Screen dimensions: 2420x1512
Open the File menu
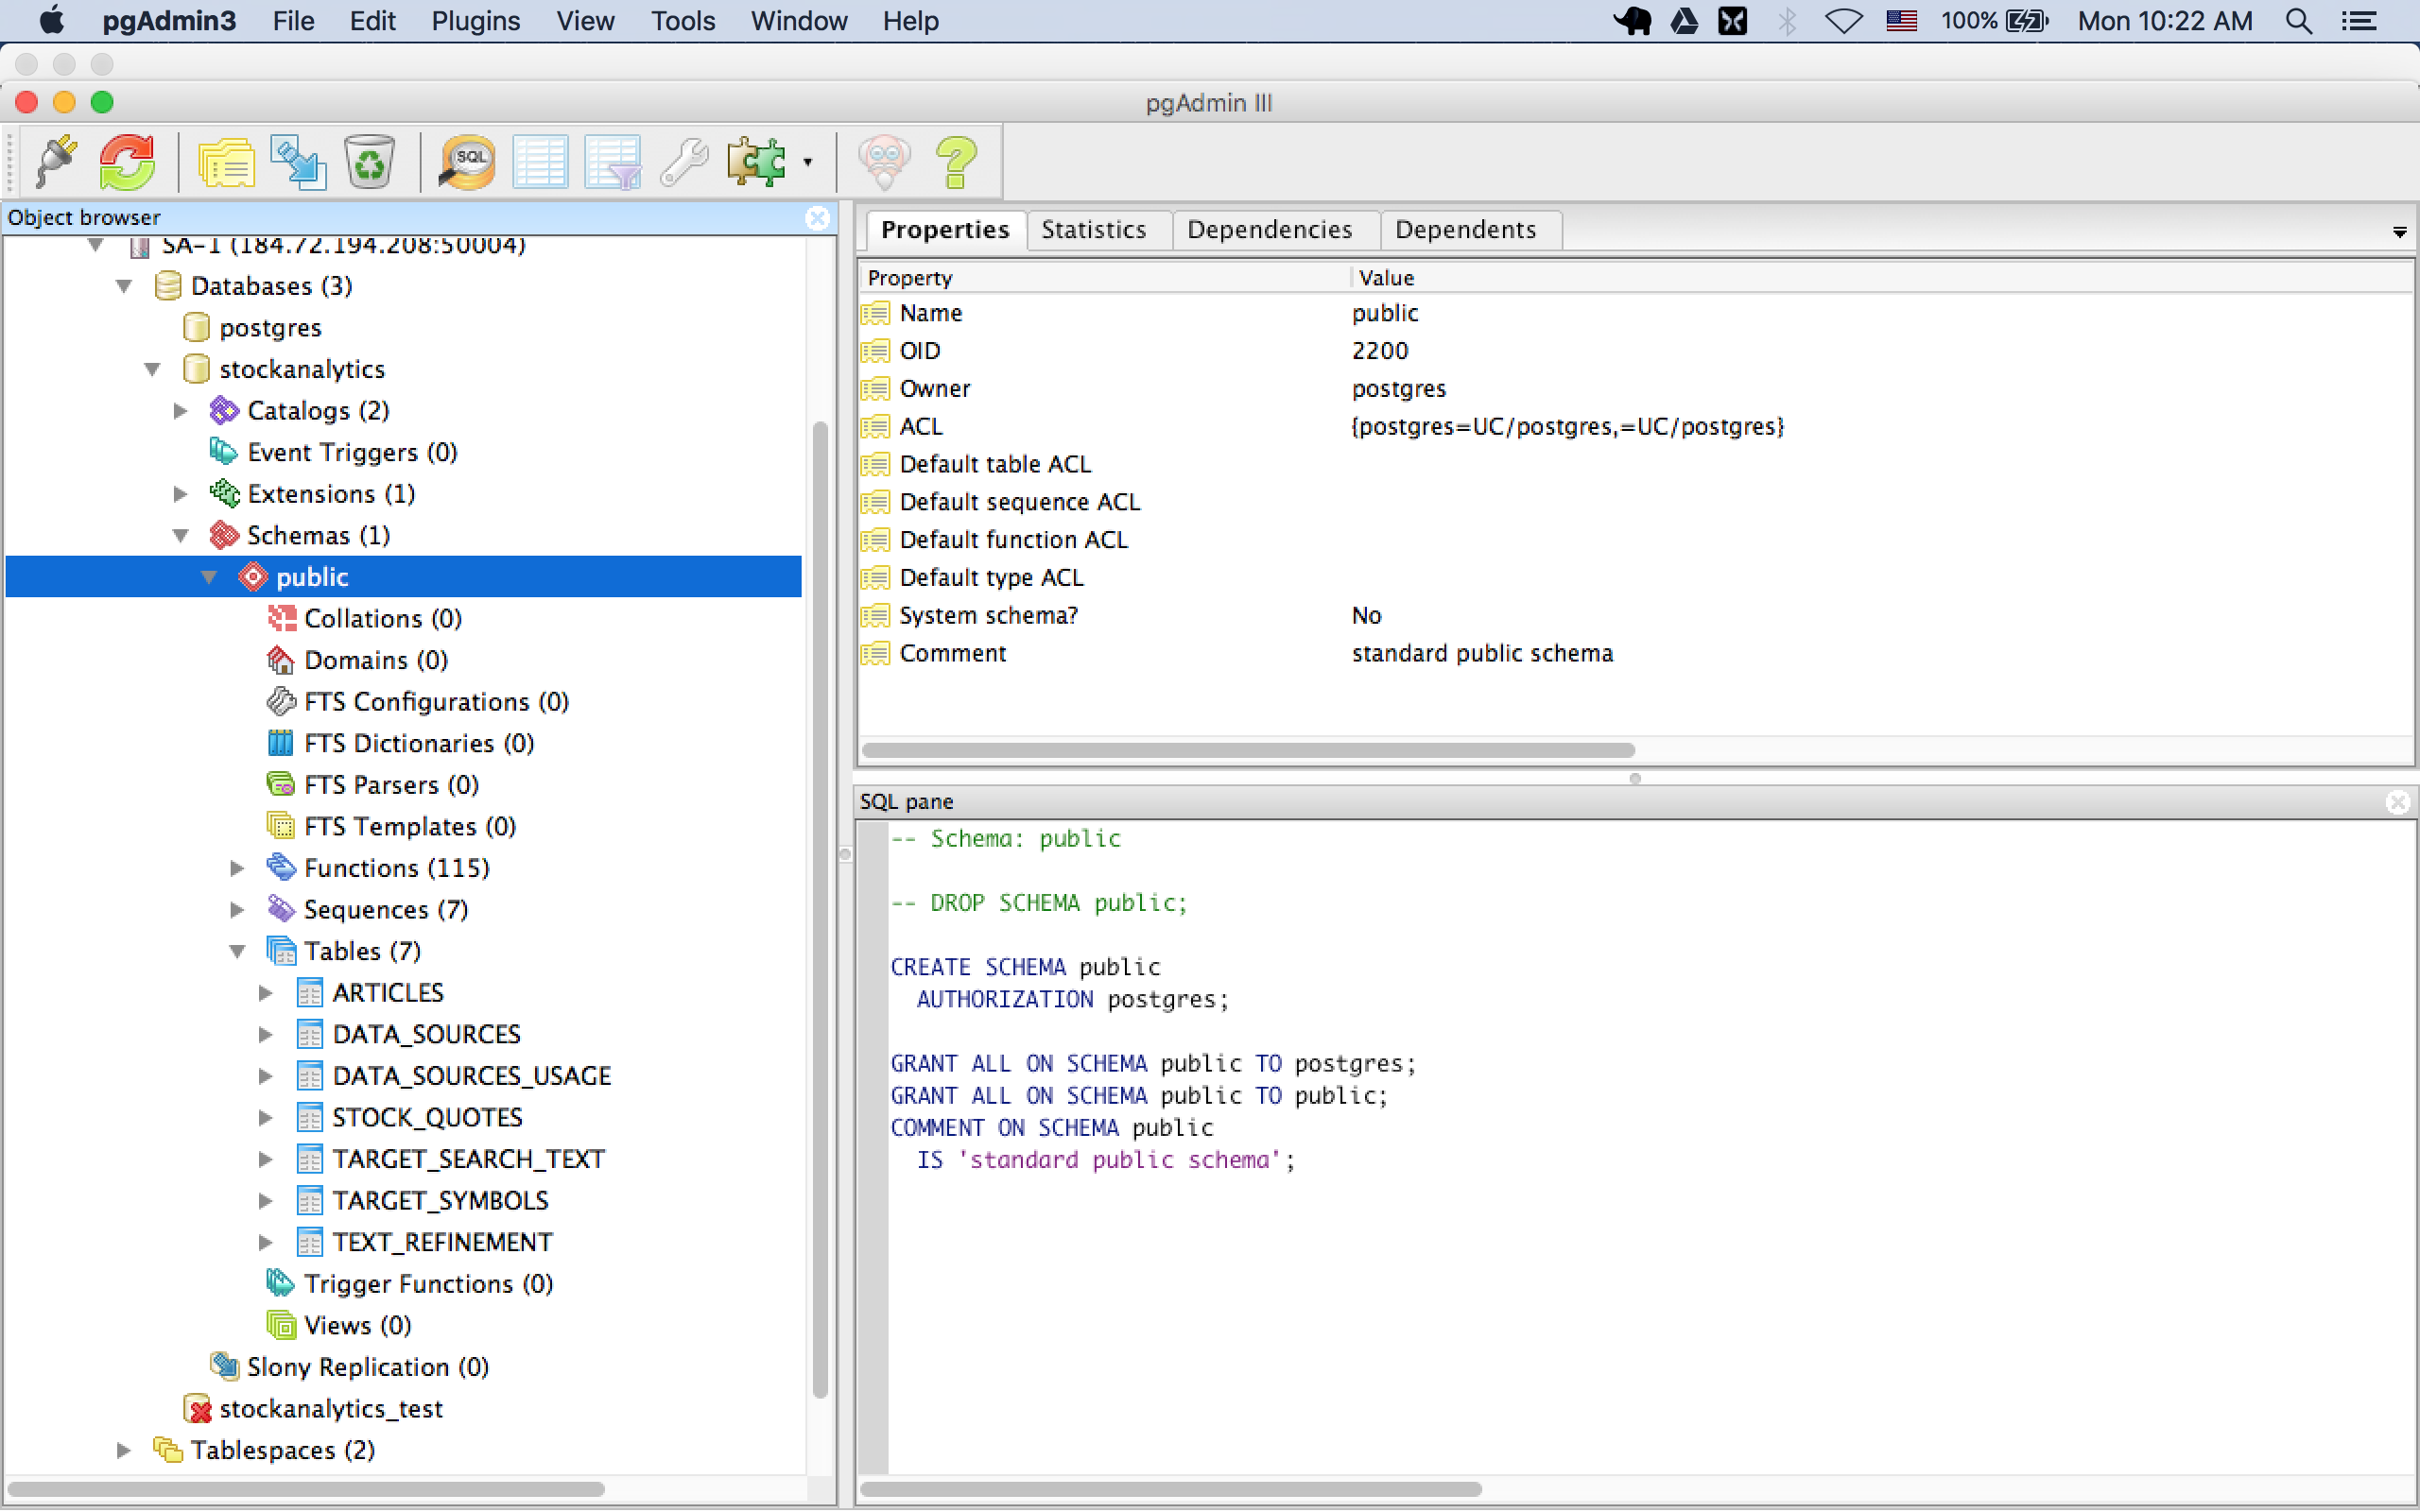[293, 21]
